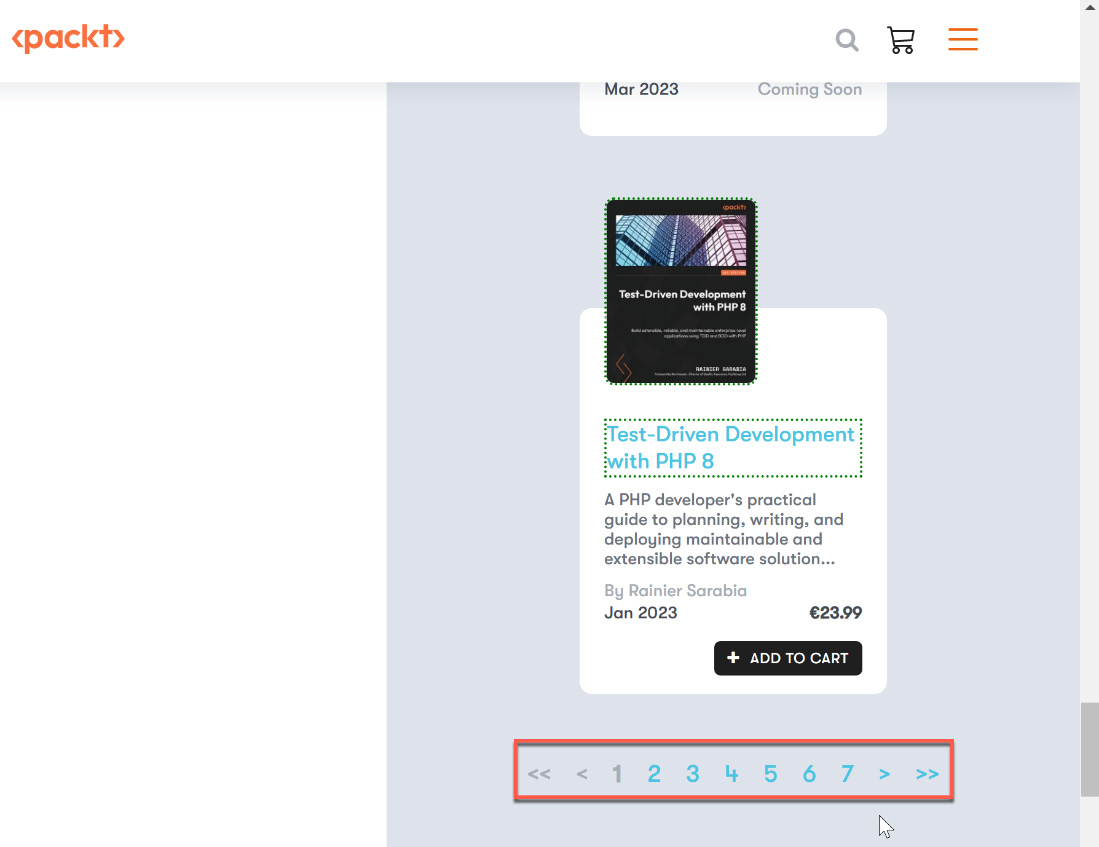Go to the previous results page
Viewport: 1099px width, 847px height.
(582, 774)
